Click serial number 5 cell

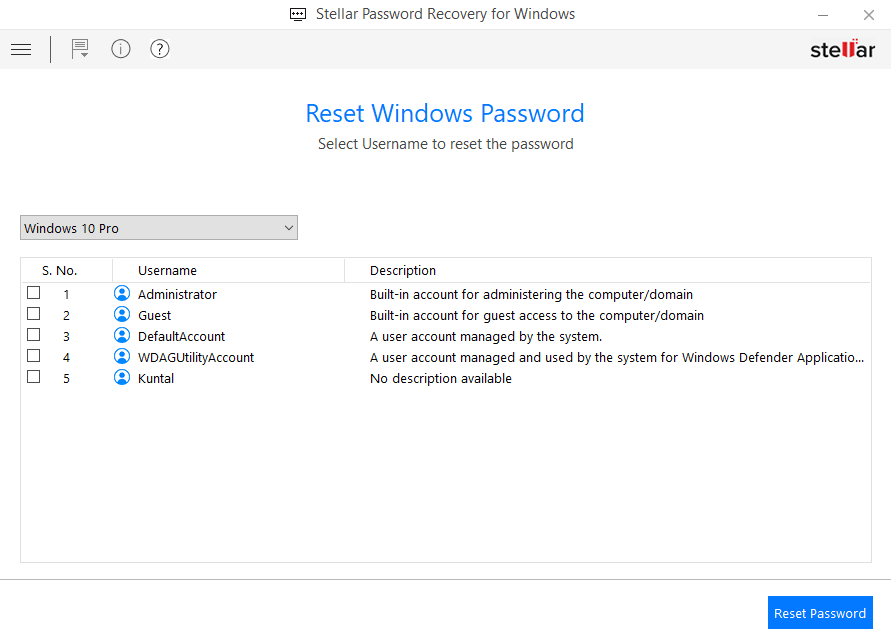coord(66,379)
